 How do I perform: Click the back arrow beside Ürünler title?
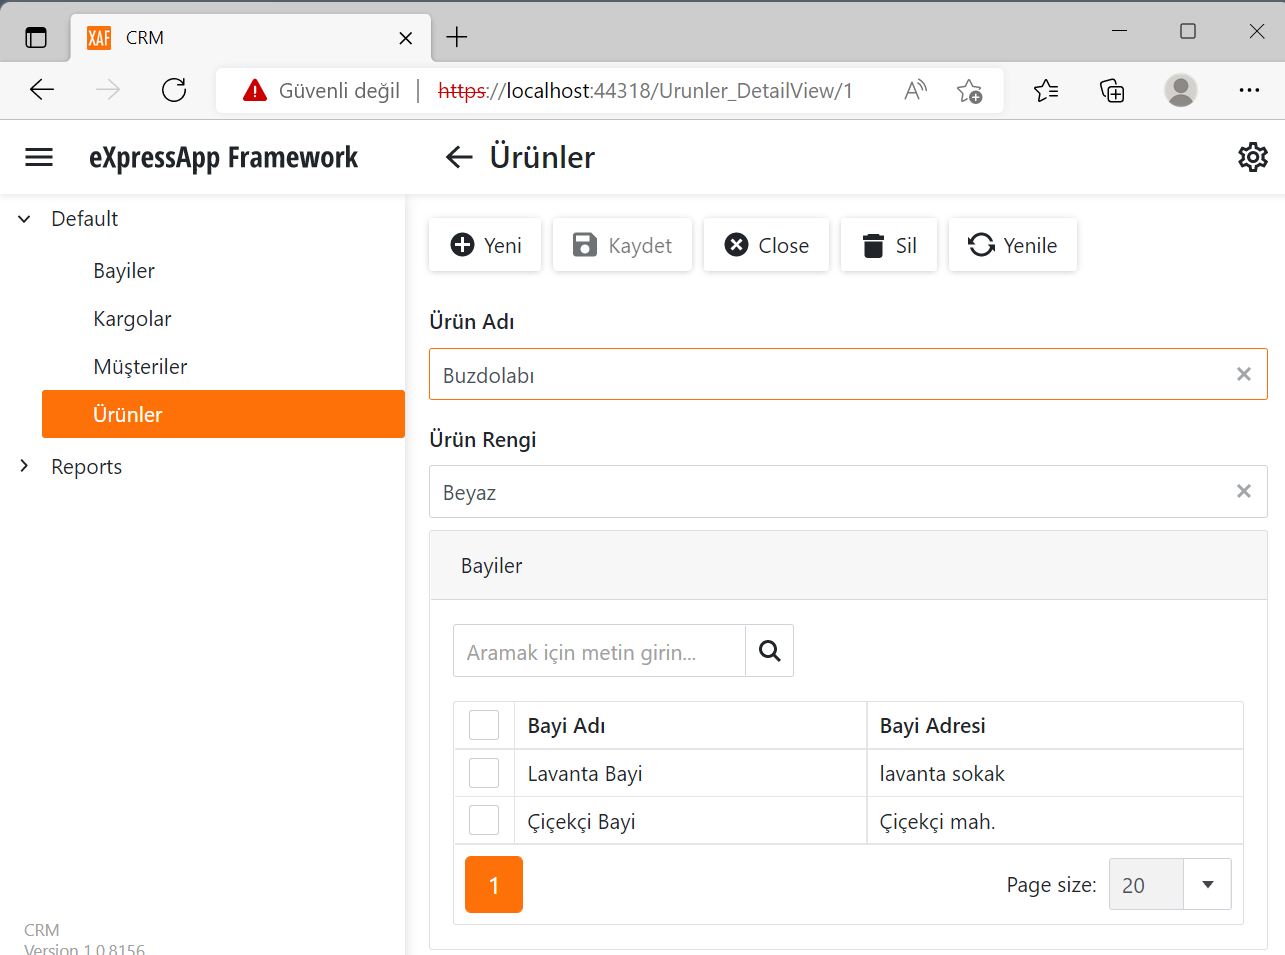pos(458,156)
